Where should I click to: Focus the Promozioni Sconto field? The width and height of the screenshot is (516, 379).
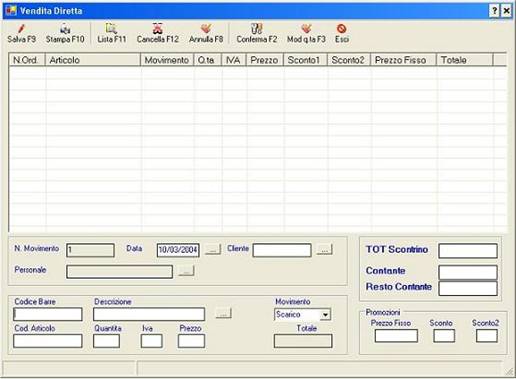[x=444, y=336]
